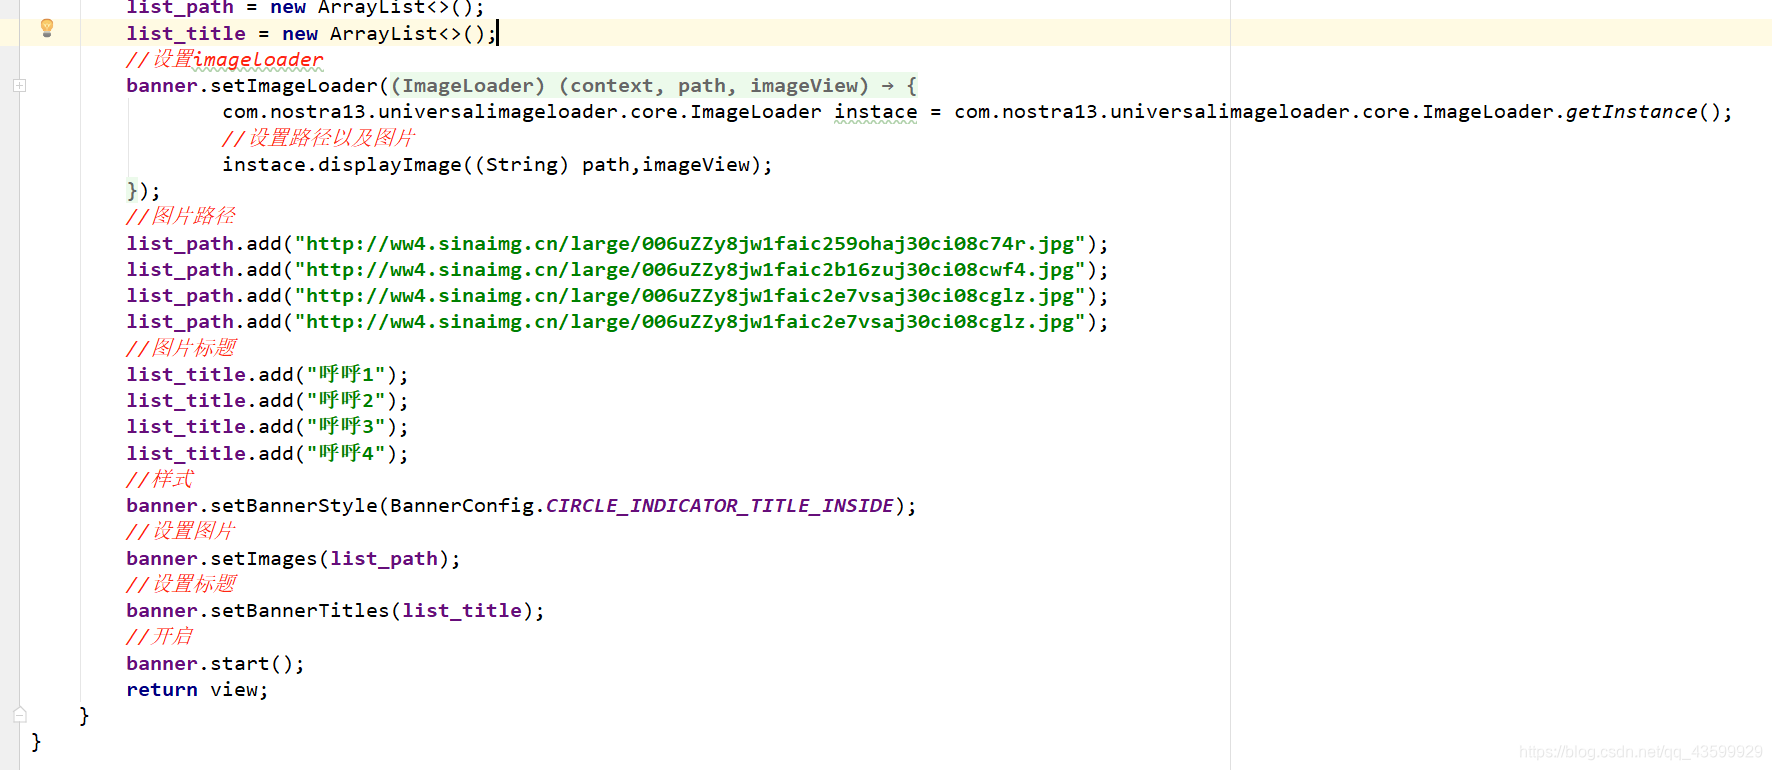Click the //设置imageloader comment
The image size is (1772, 770).
click(225, 60)
